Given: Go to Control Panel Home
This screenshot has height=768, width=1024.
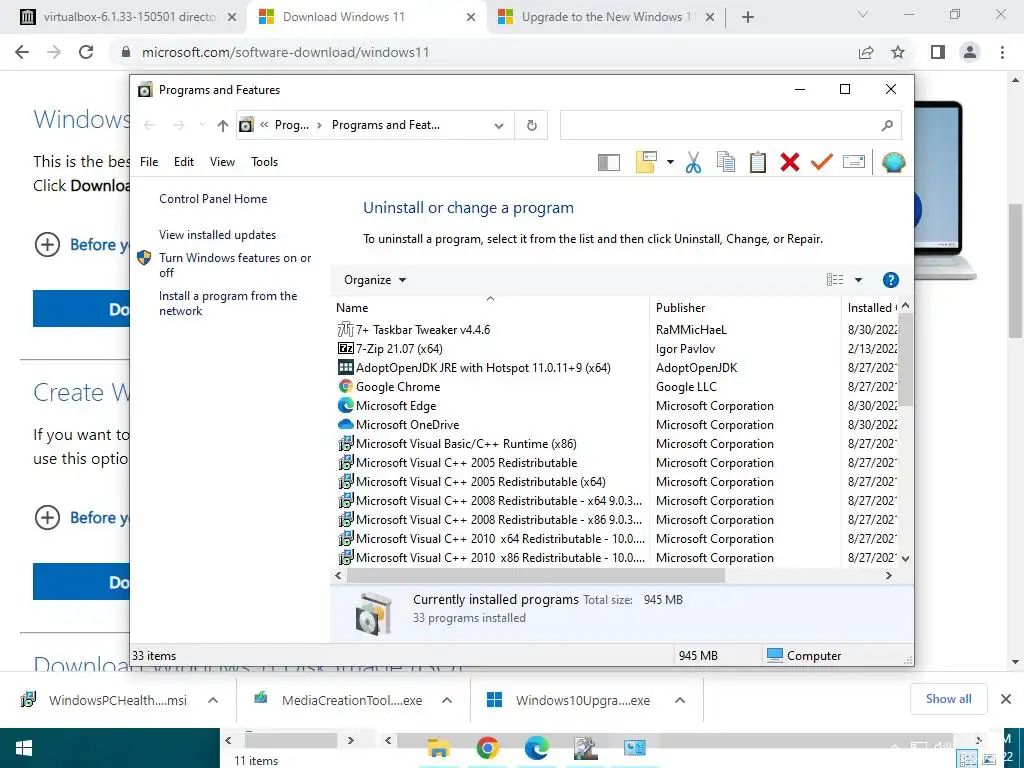Looking at the screenshot, I should click(213, 199).
